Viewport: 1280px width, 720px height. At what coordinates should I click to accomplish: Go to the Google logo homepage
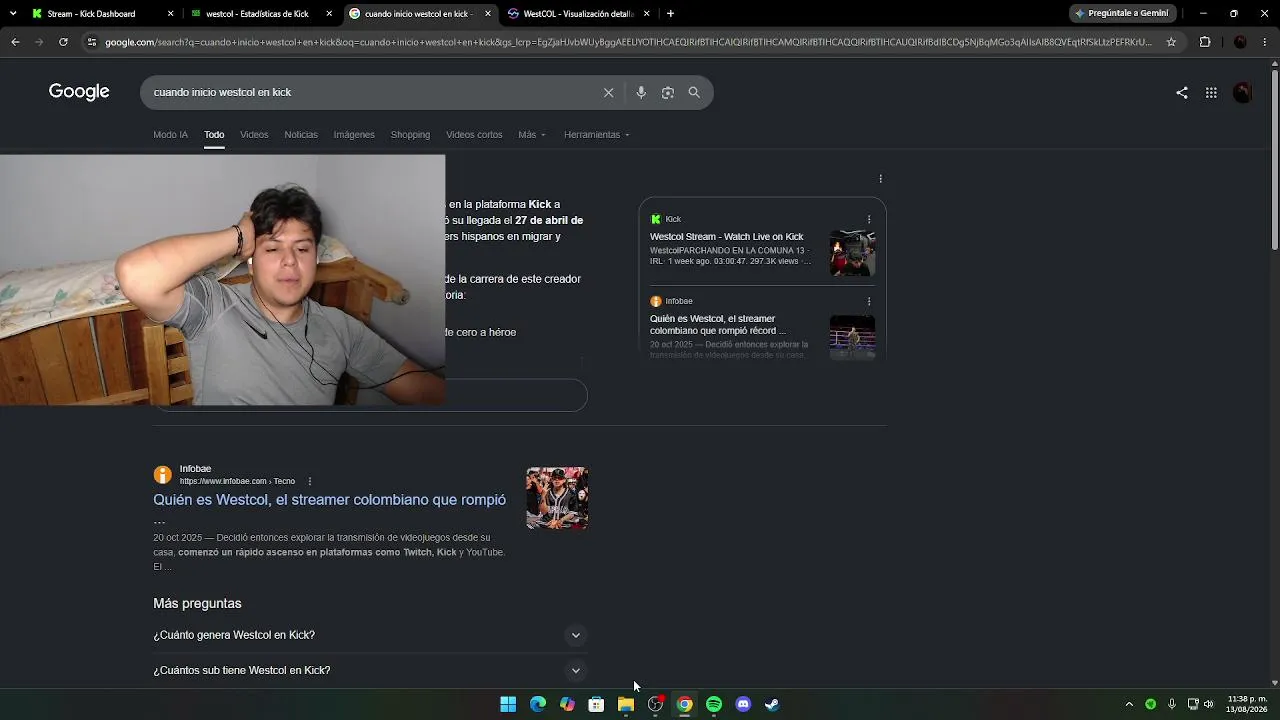click(x=79, y=92)
